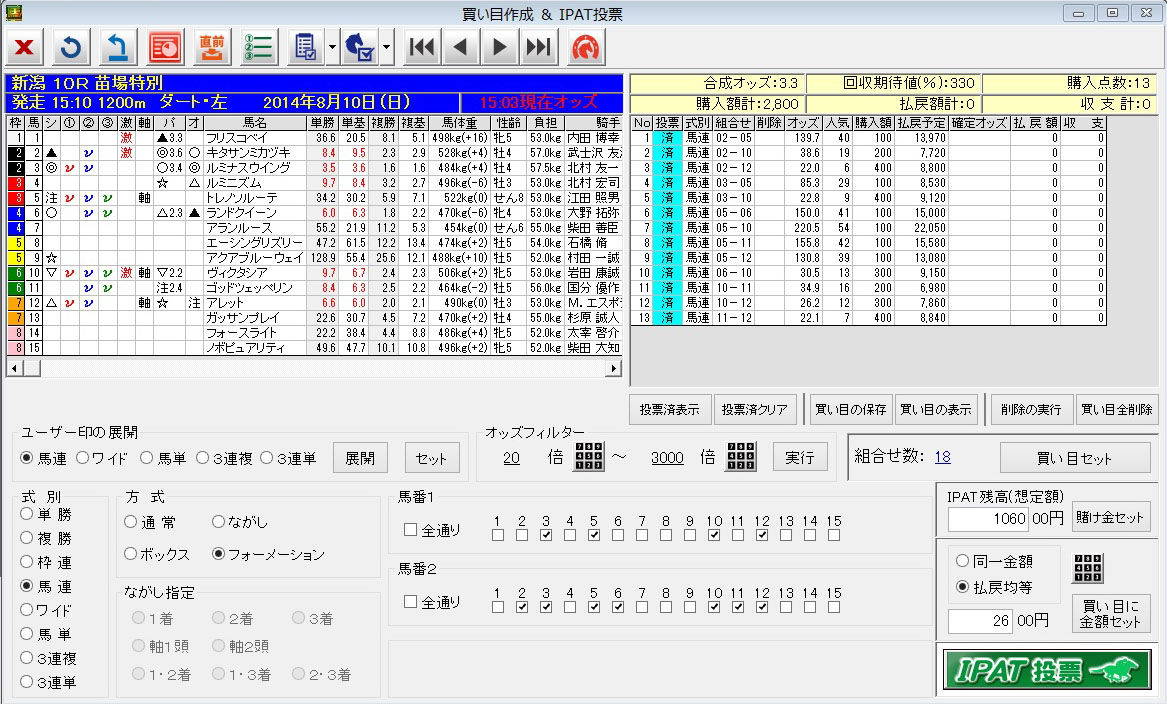Click the 実行 odds filter button
This screenshot has width=1167, height=704.
point(800,457)
